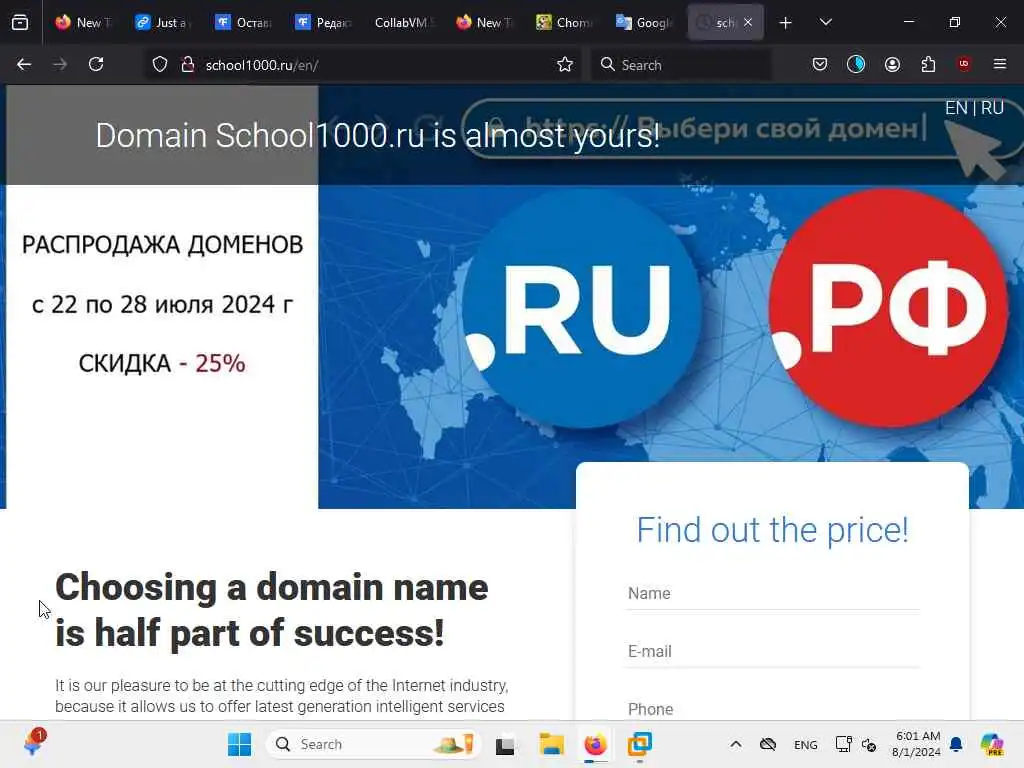
Task: Select the second New Tab with Firefox icon
Action: (x=484, y=23)
